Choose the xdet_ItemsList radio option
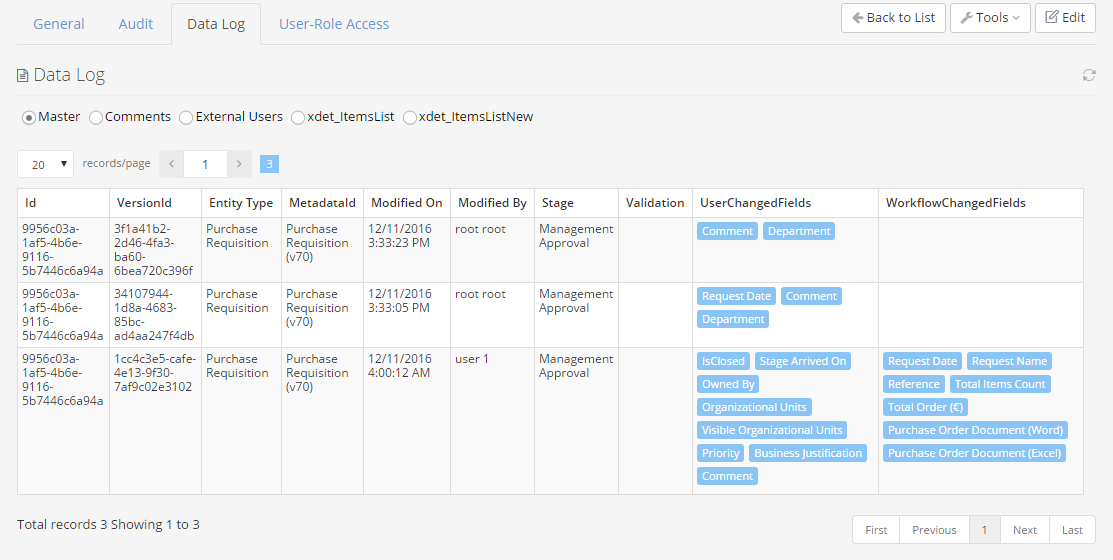This screenshot has height=560, width=1113. 298,117
